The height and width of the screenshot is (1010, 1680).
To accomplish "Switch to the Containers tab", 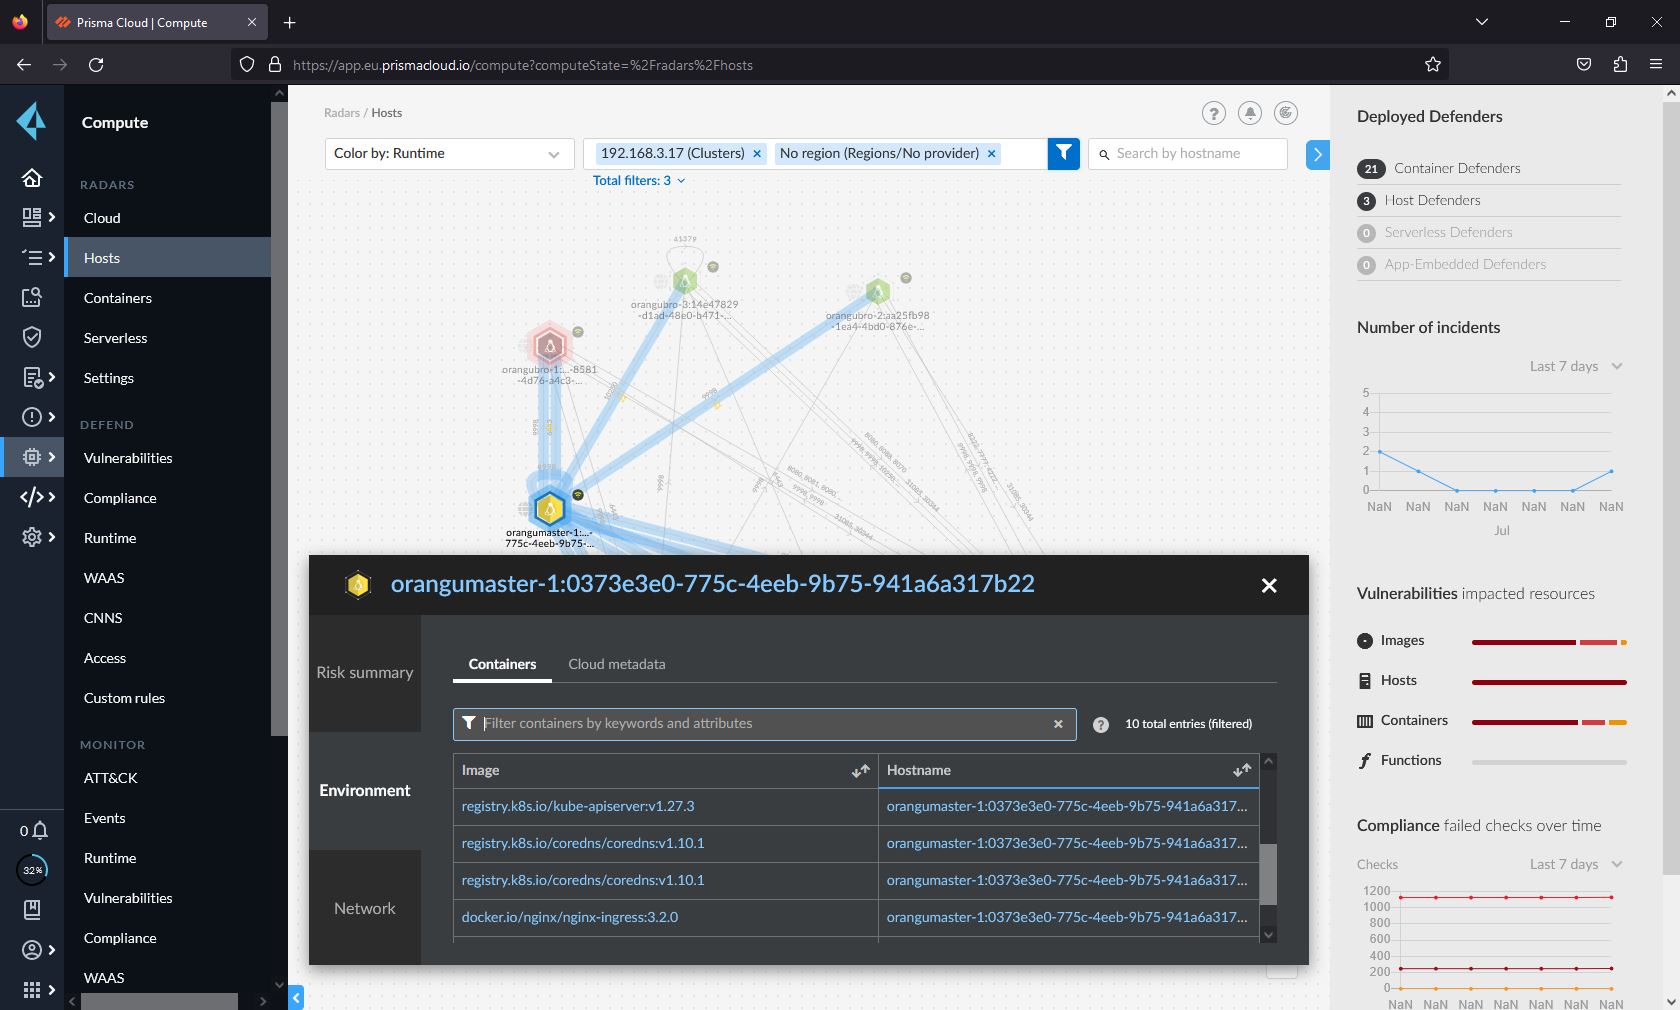I will (x=502, y=664).
